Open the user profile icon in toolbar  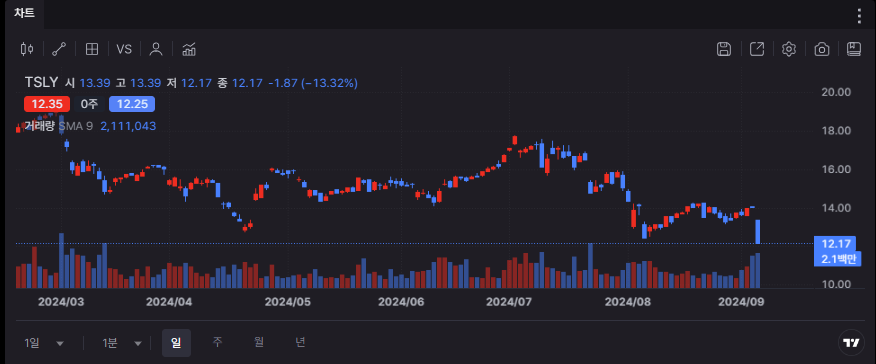point(156,49)
